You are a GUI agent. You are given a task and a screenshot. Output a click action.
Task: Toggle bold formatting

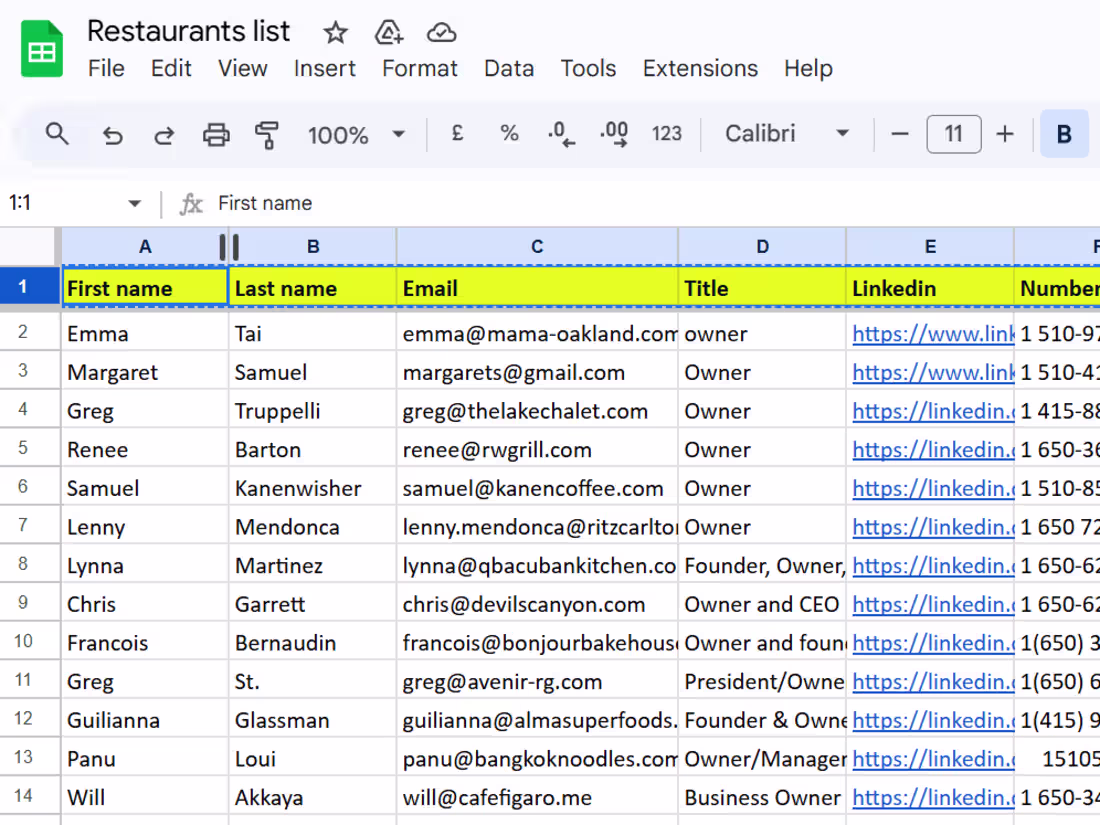point(1064,133)
